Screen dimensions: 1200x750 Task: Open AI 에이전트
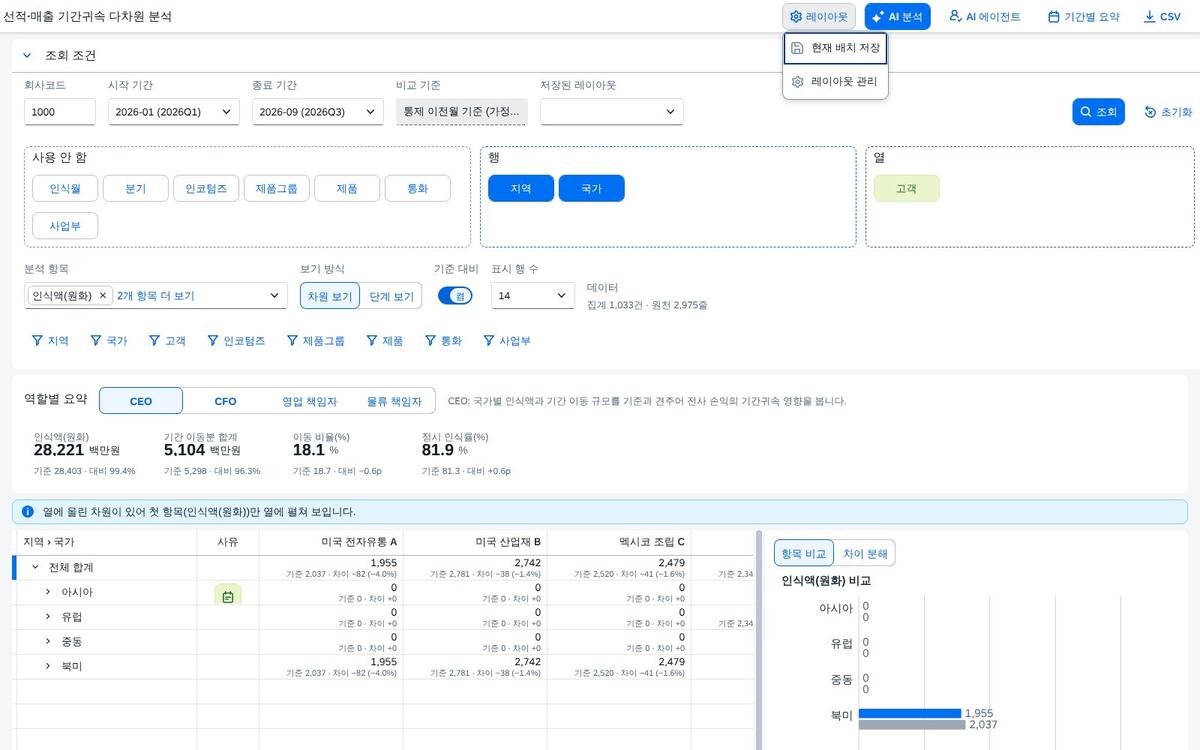click(x=985, y=16)
